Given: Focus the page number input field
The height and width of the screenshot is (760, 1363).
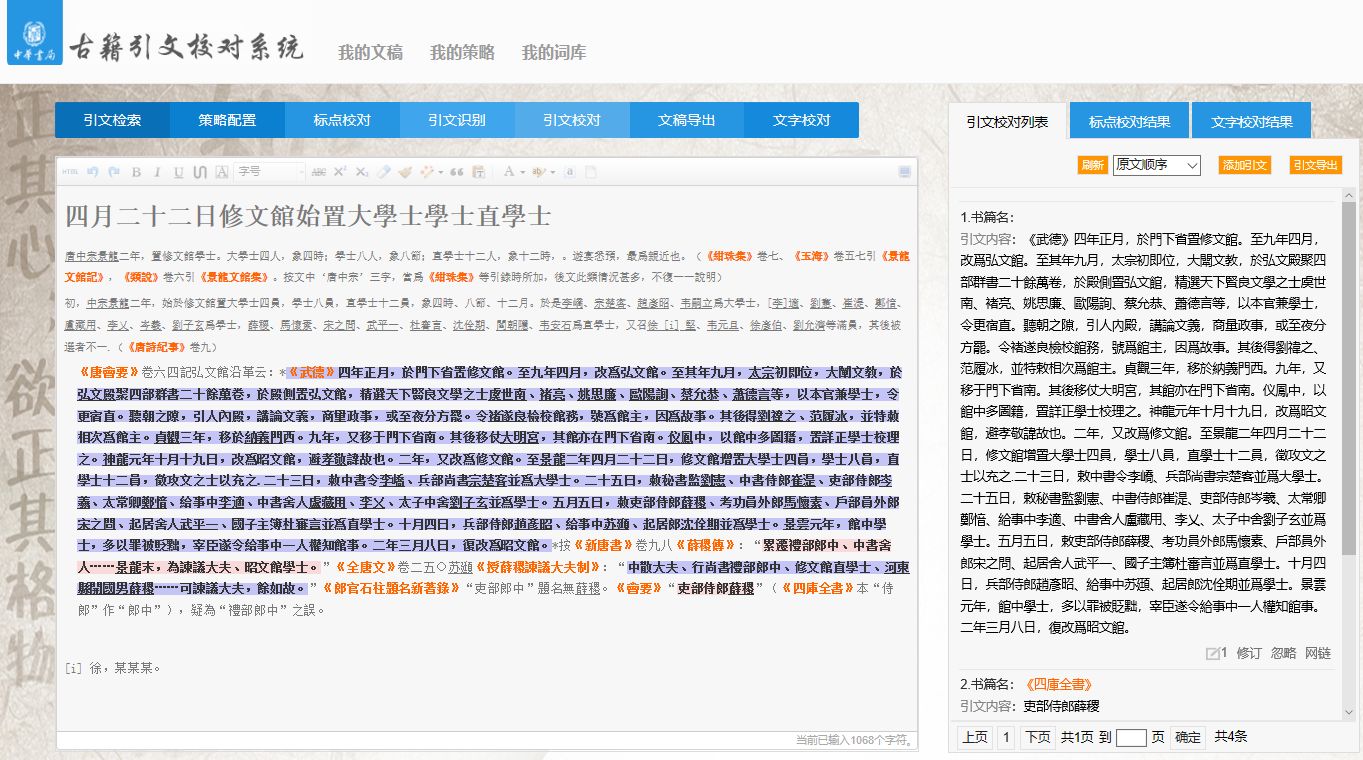Looking at the screenshot, I should (x=1131, y=738).
